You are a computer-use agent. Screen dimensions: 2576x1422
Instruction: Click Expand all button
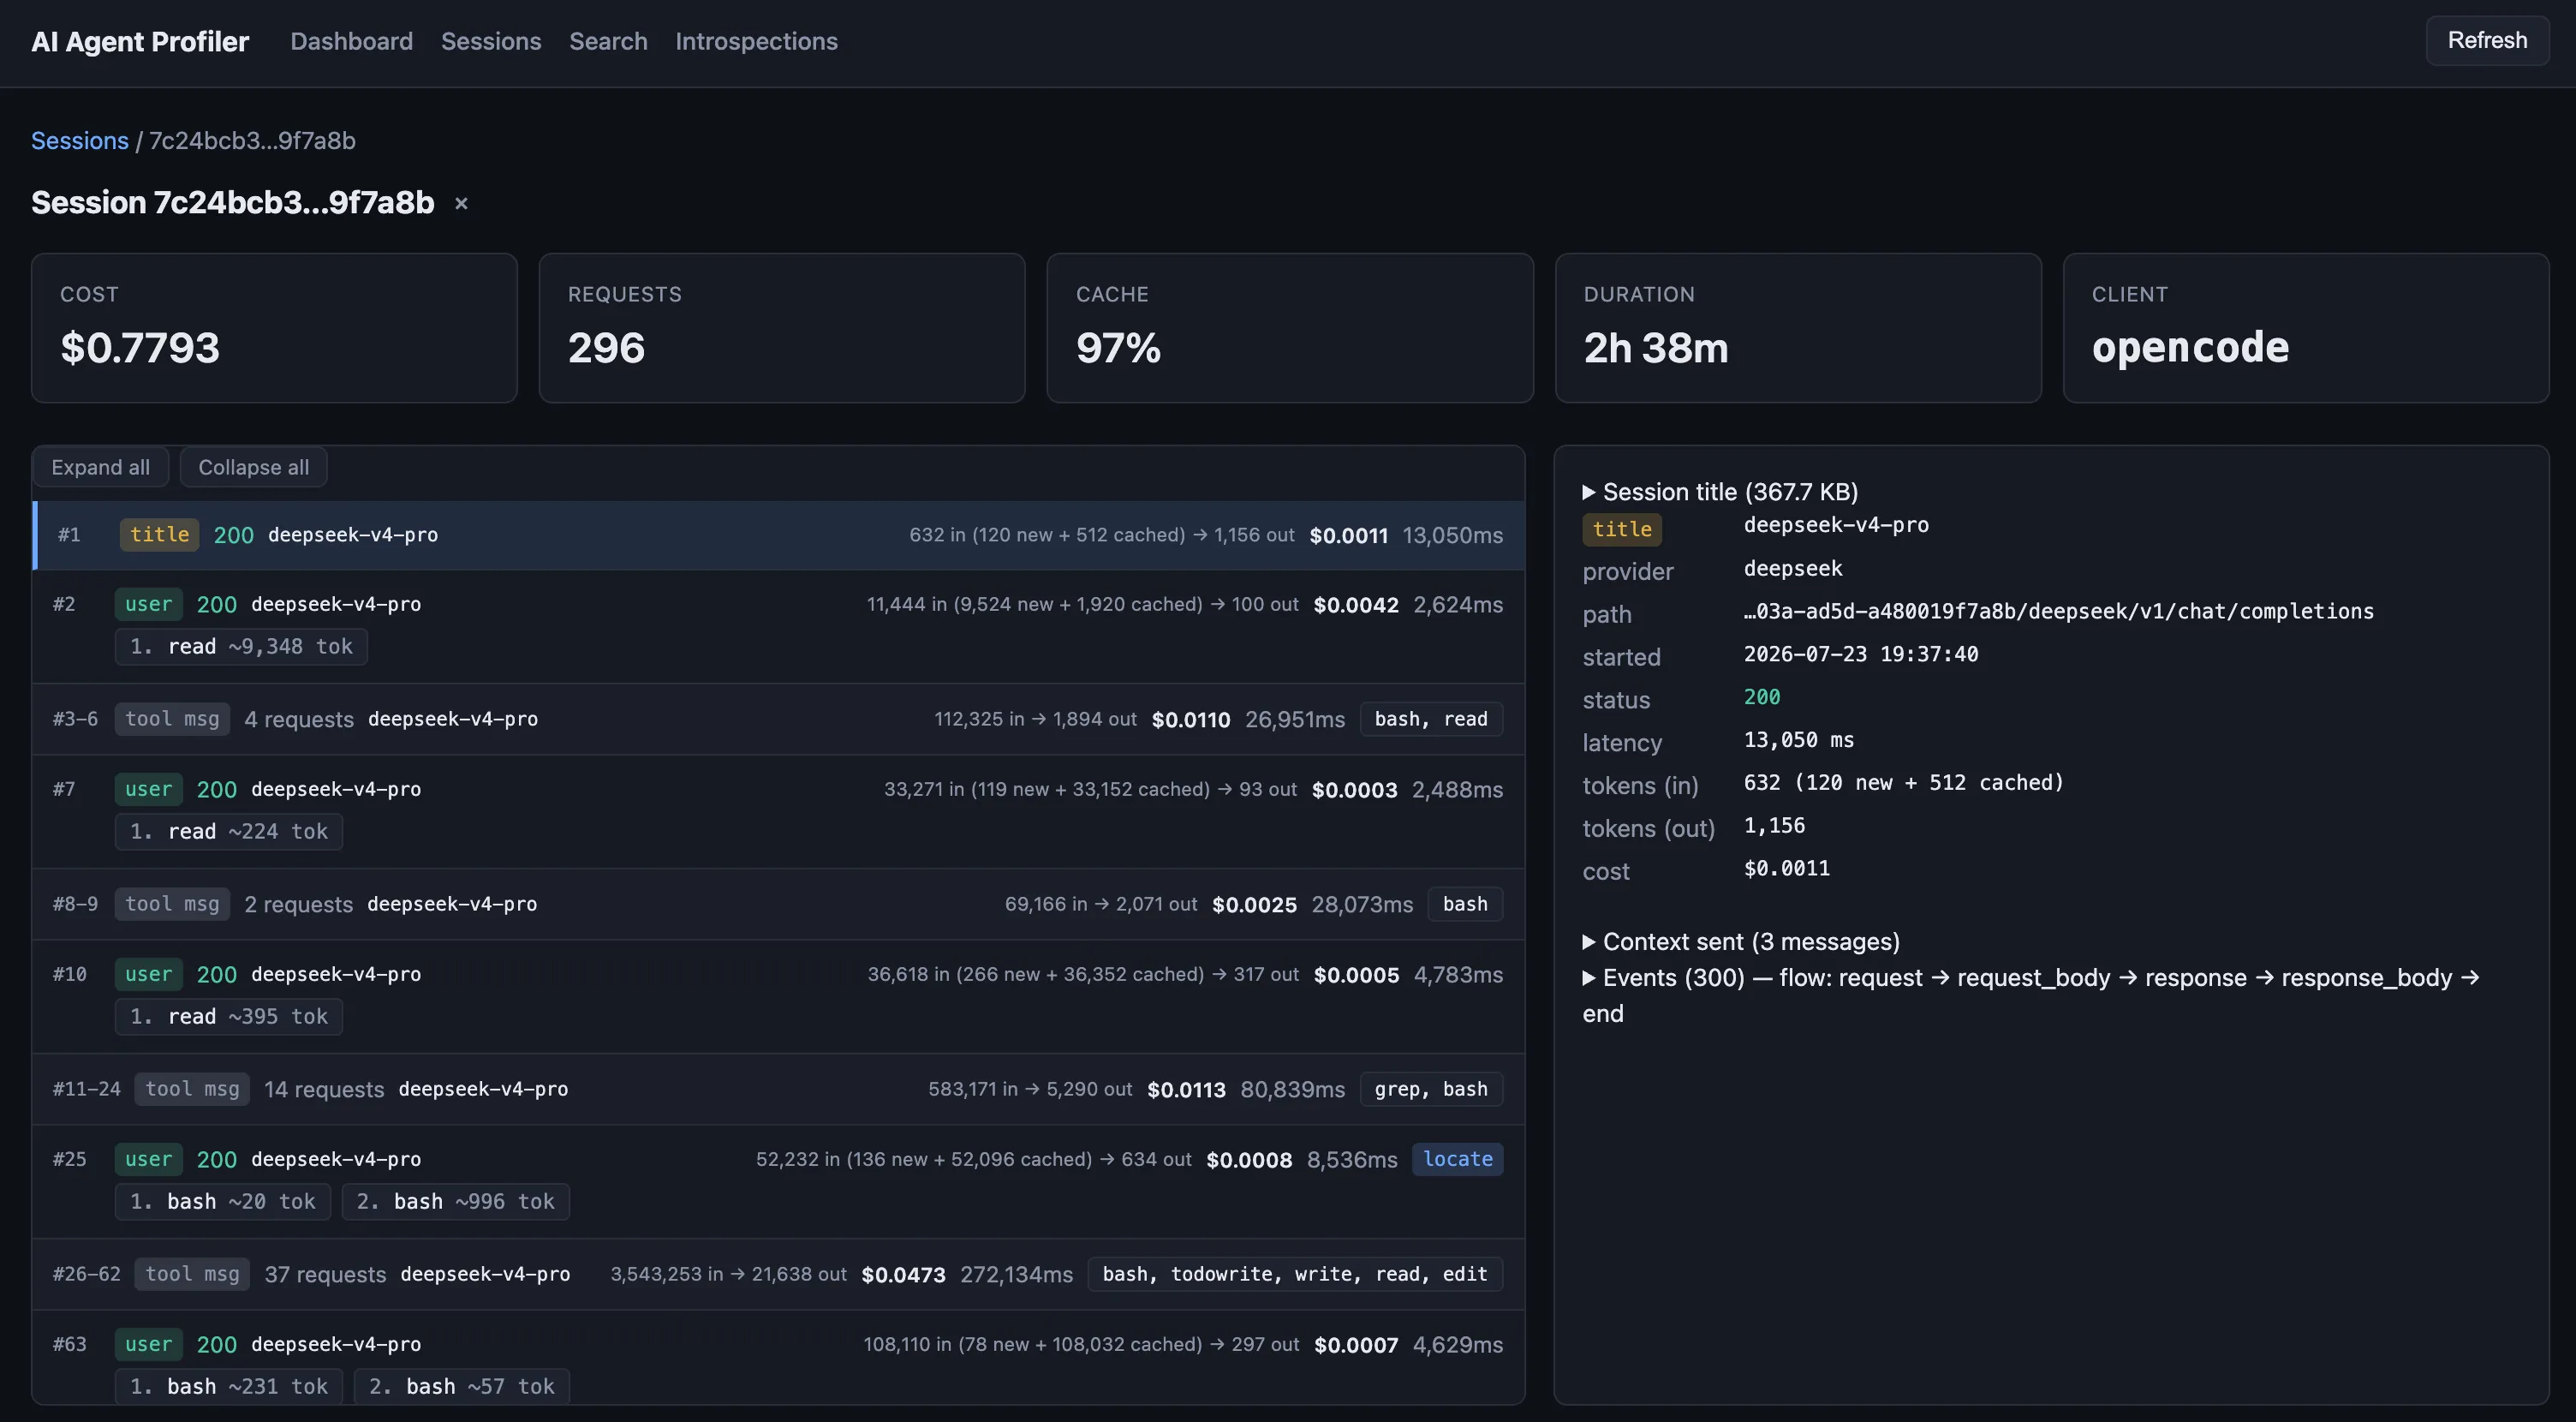[x=100, y=467]
